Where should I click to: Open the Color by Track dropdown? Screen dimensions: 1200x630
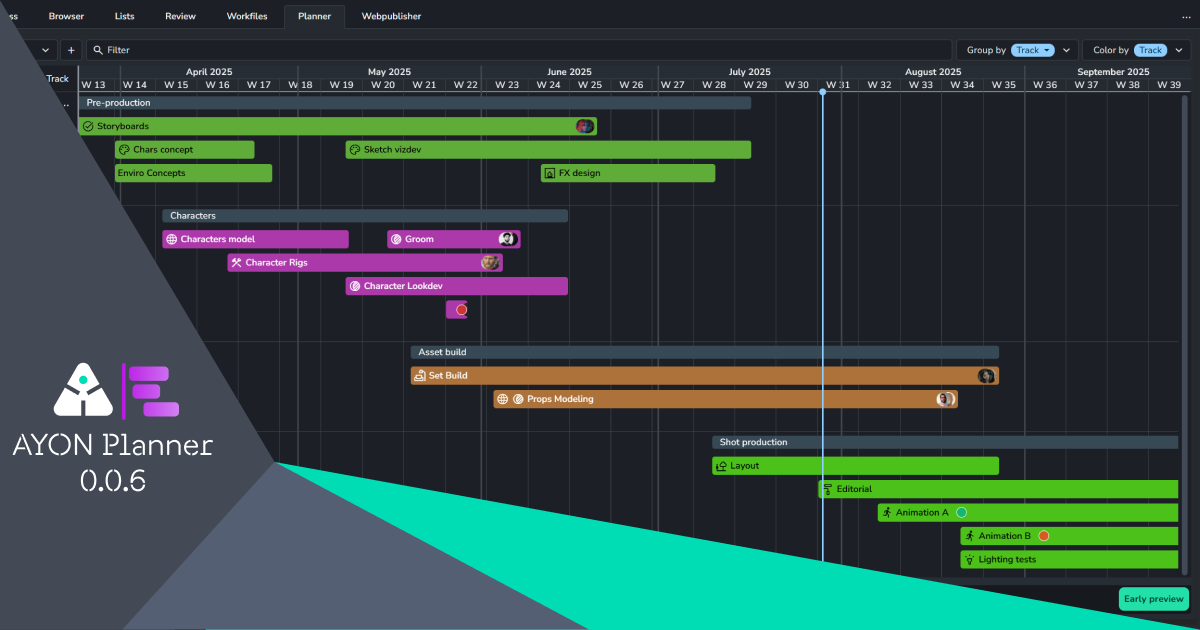click(x=1151, y=50)
